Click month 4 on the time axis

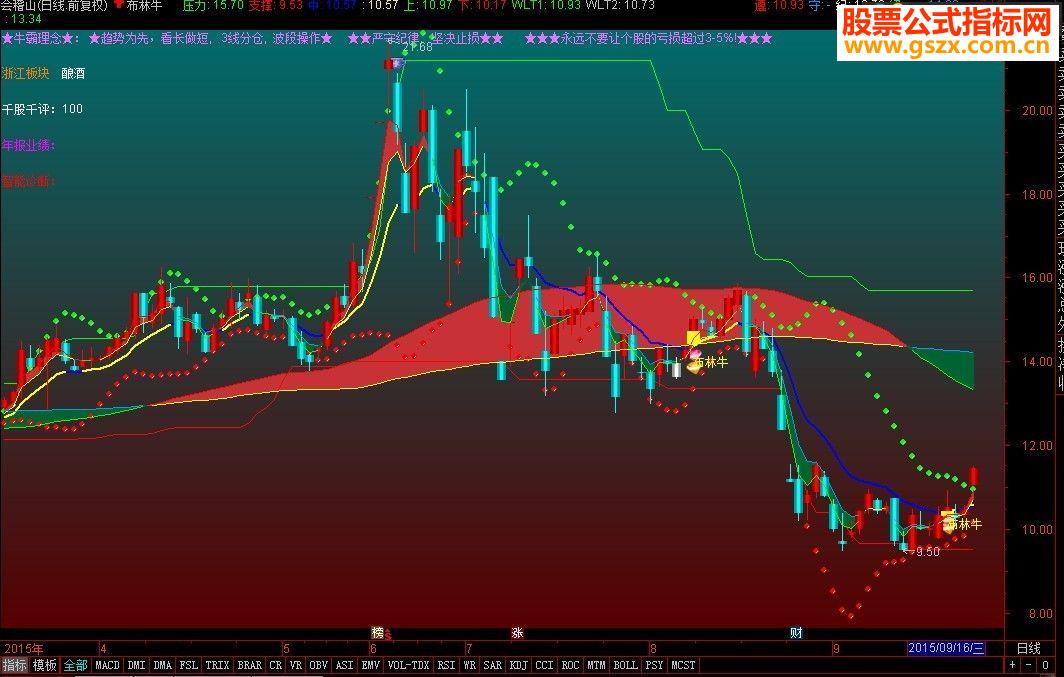point(104,648)
